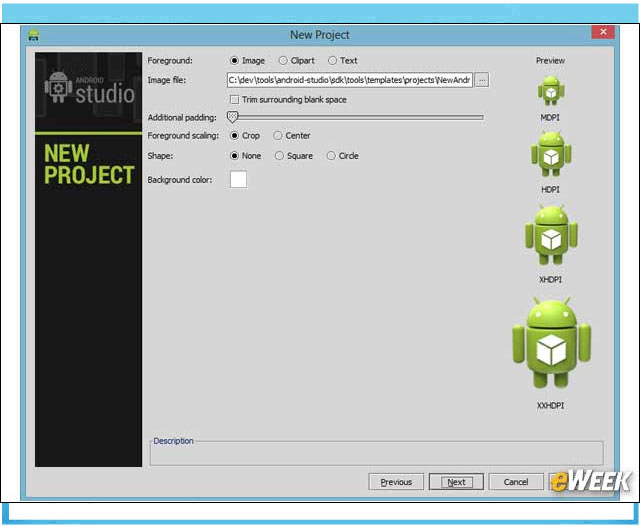Click the MDPI label
Screen dimensions: 640x526
click(x=550, y=118)
